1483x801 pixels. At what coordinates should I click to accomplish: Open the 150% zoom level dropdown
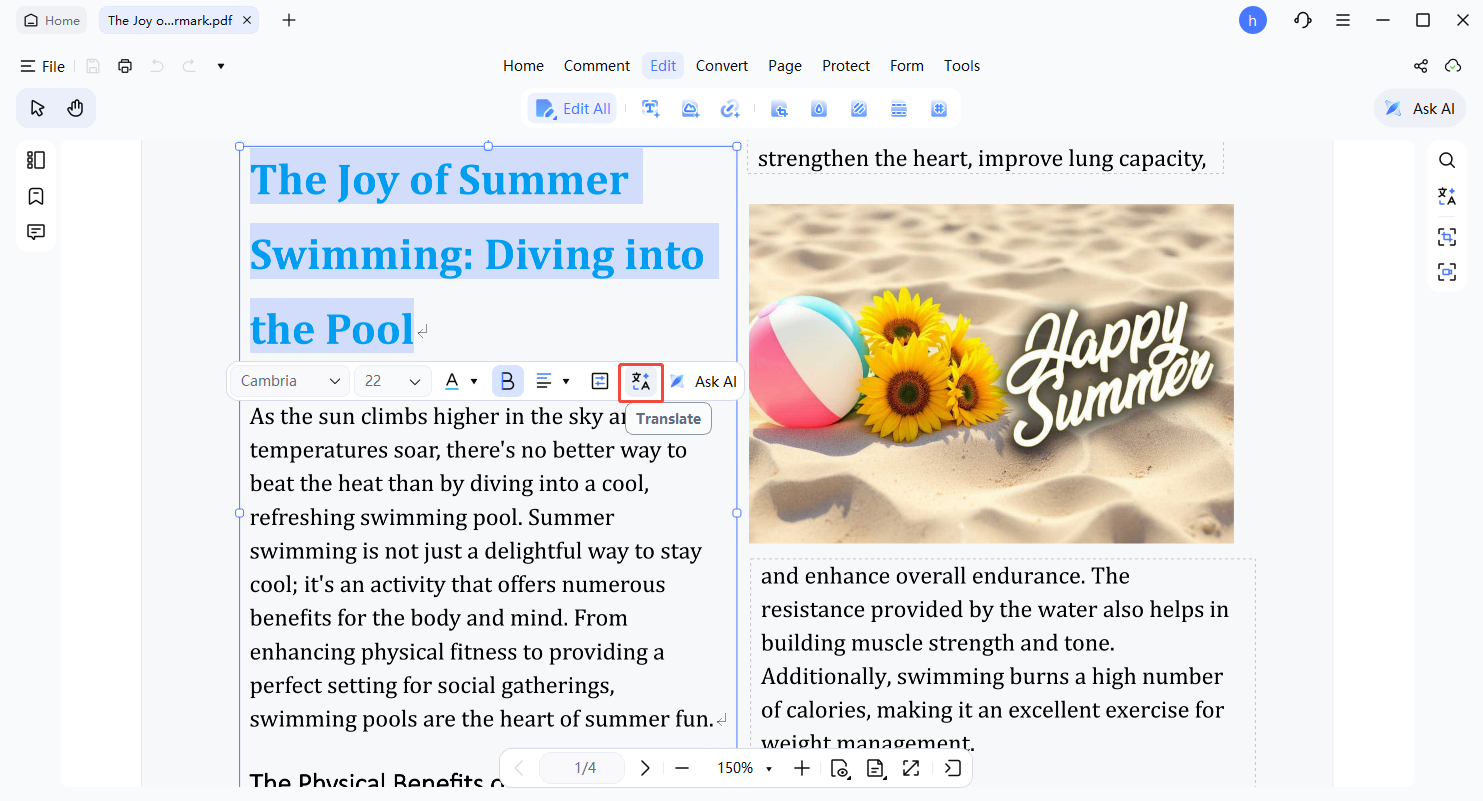coord(745,768)
